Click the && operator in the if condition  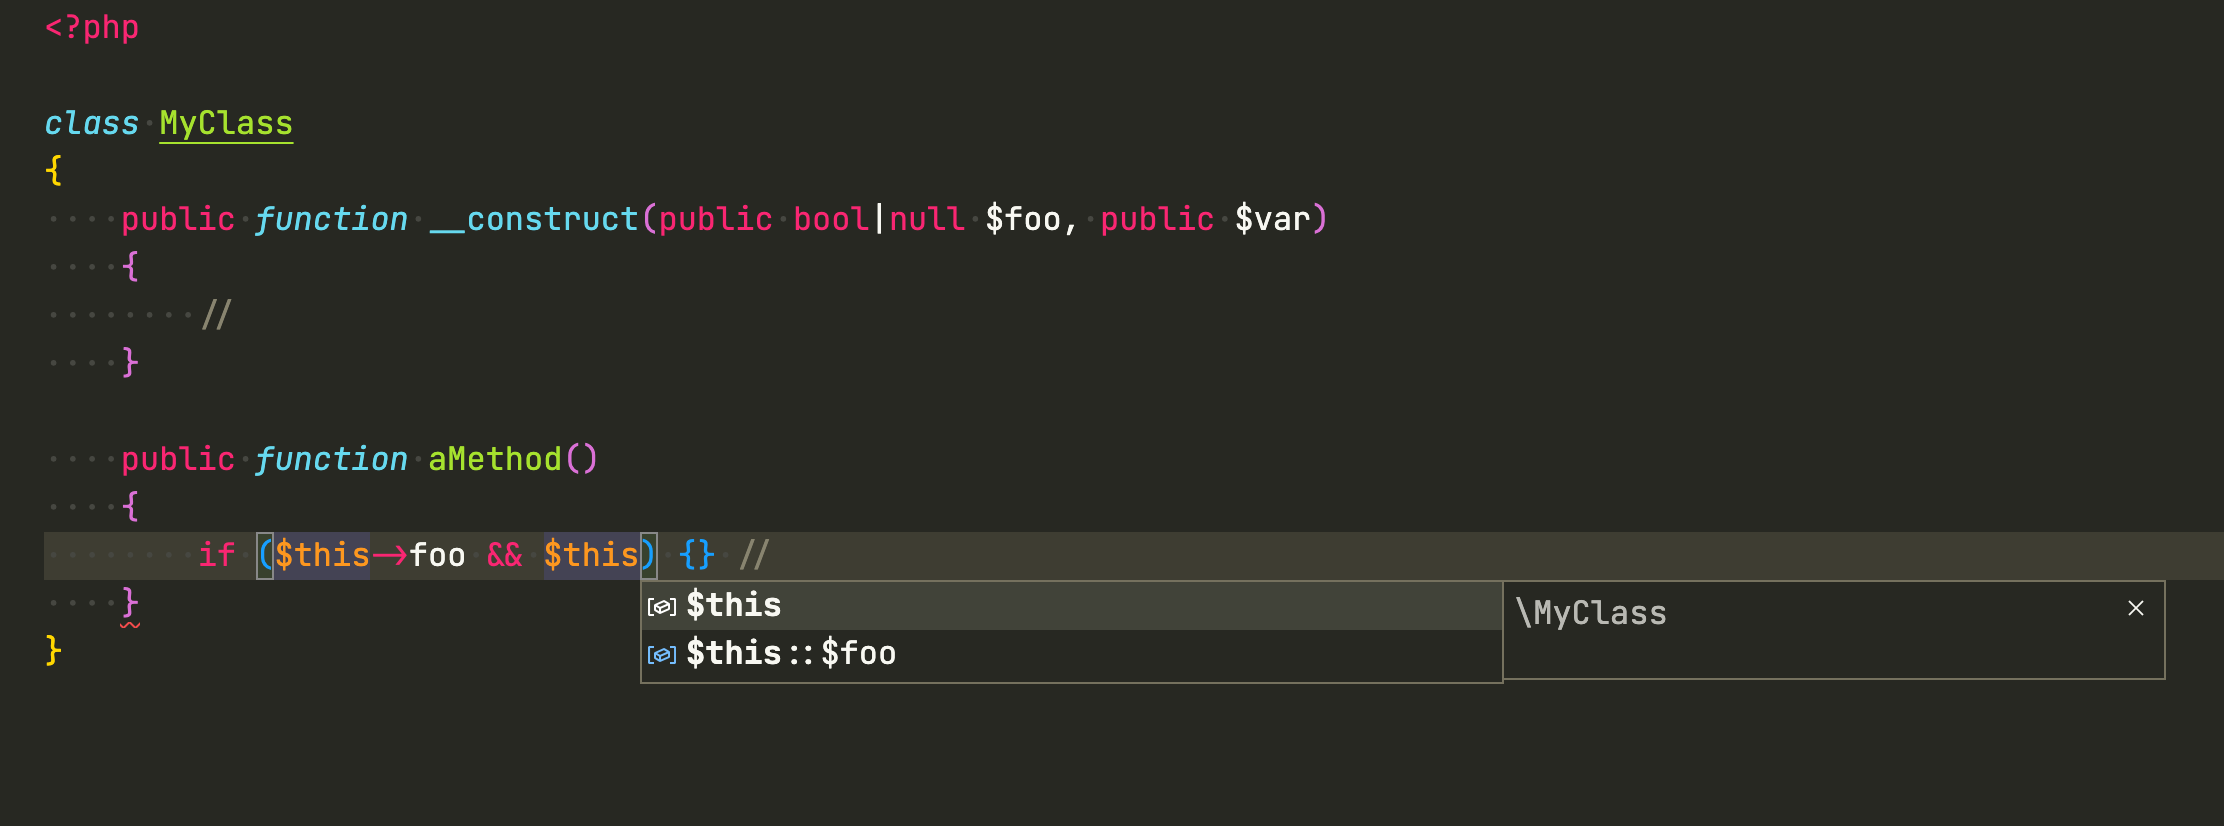tap(504, 554)
